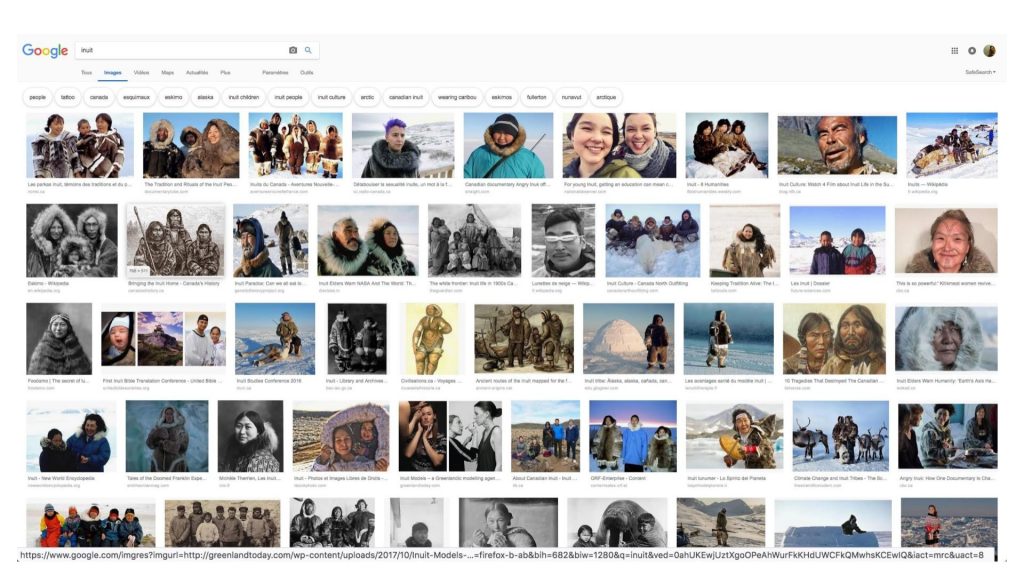Go to the Google logo homepage

point(45,50)
